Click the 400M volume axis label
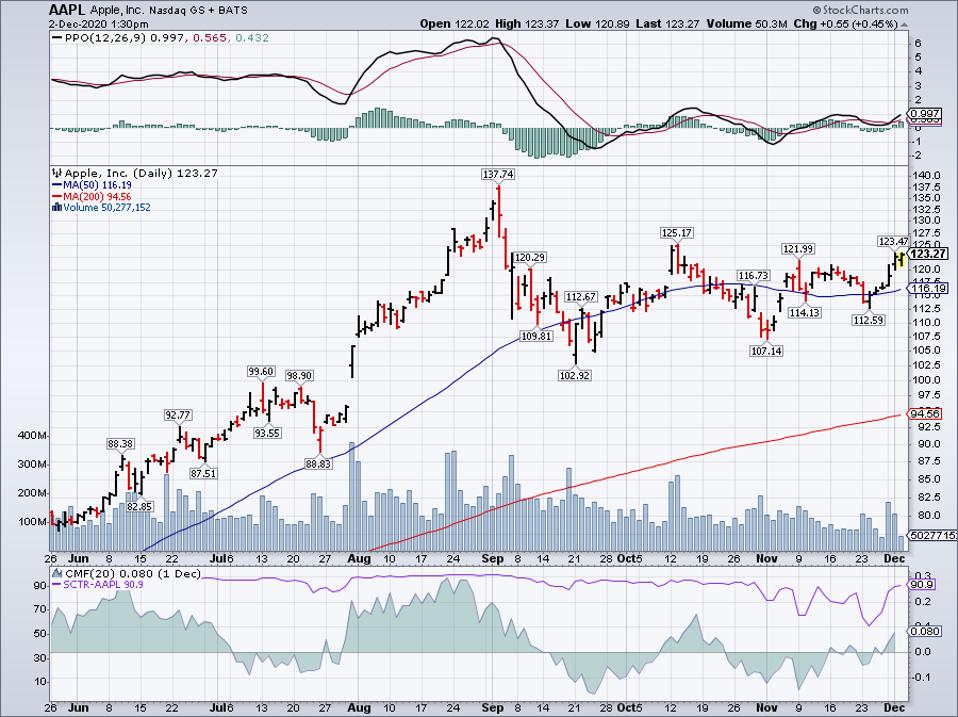Image resolution: width=958 pixels, height=717 pixels. [x=34, y=435]
